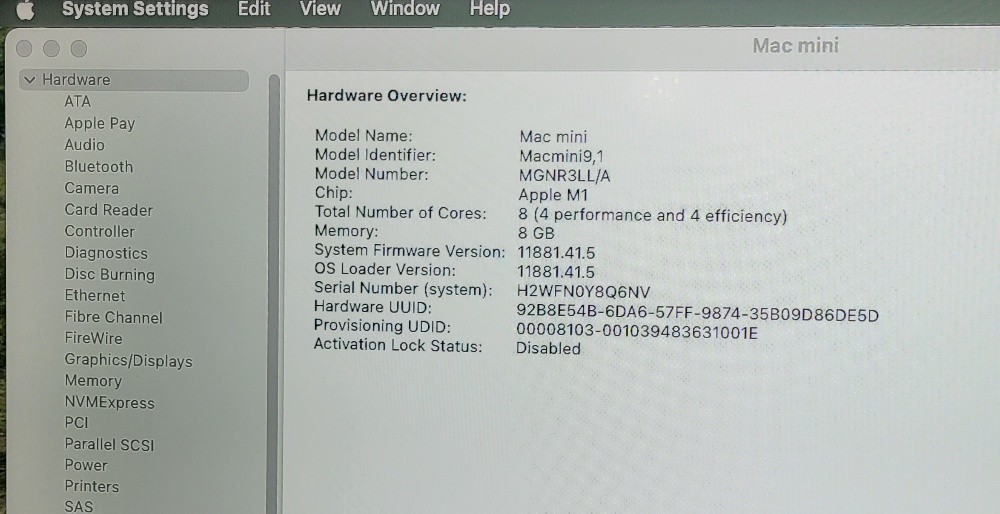
Task: Select Disc Burning in the sidebar
Action: pos(110,275)
